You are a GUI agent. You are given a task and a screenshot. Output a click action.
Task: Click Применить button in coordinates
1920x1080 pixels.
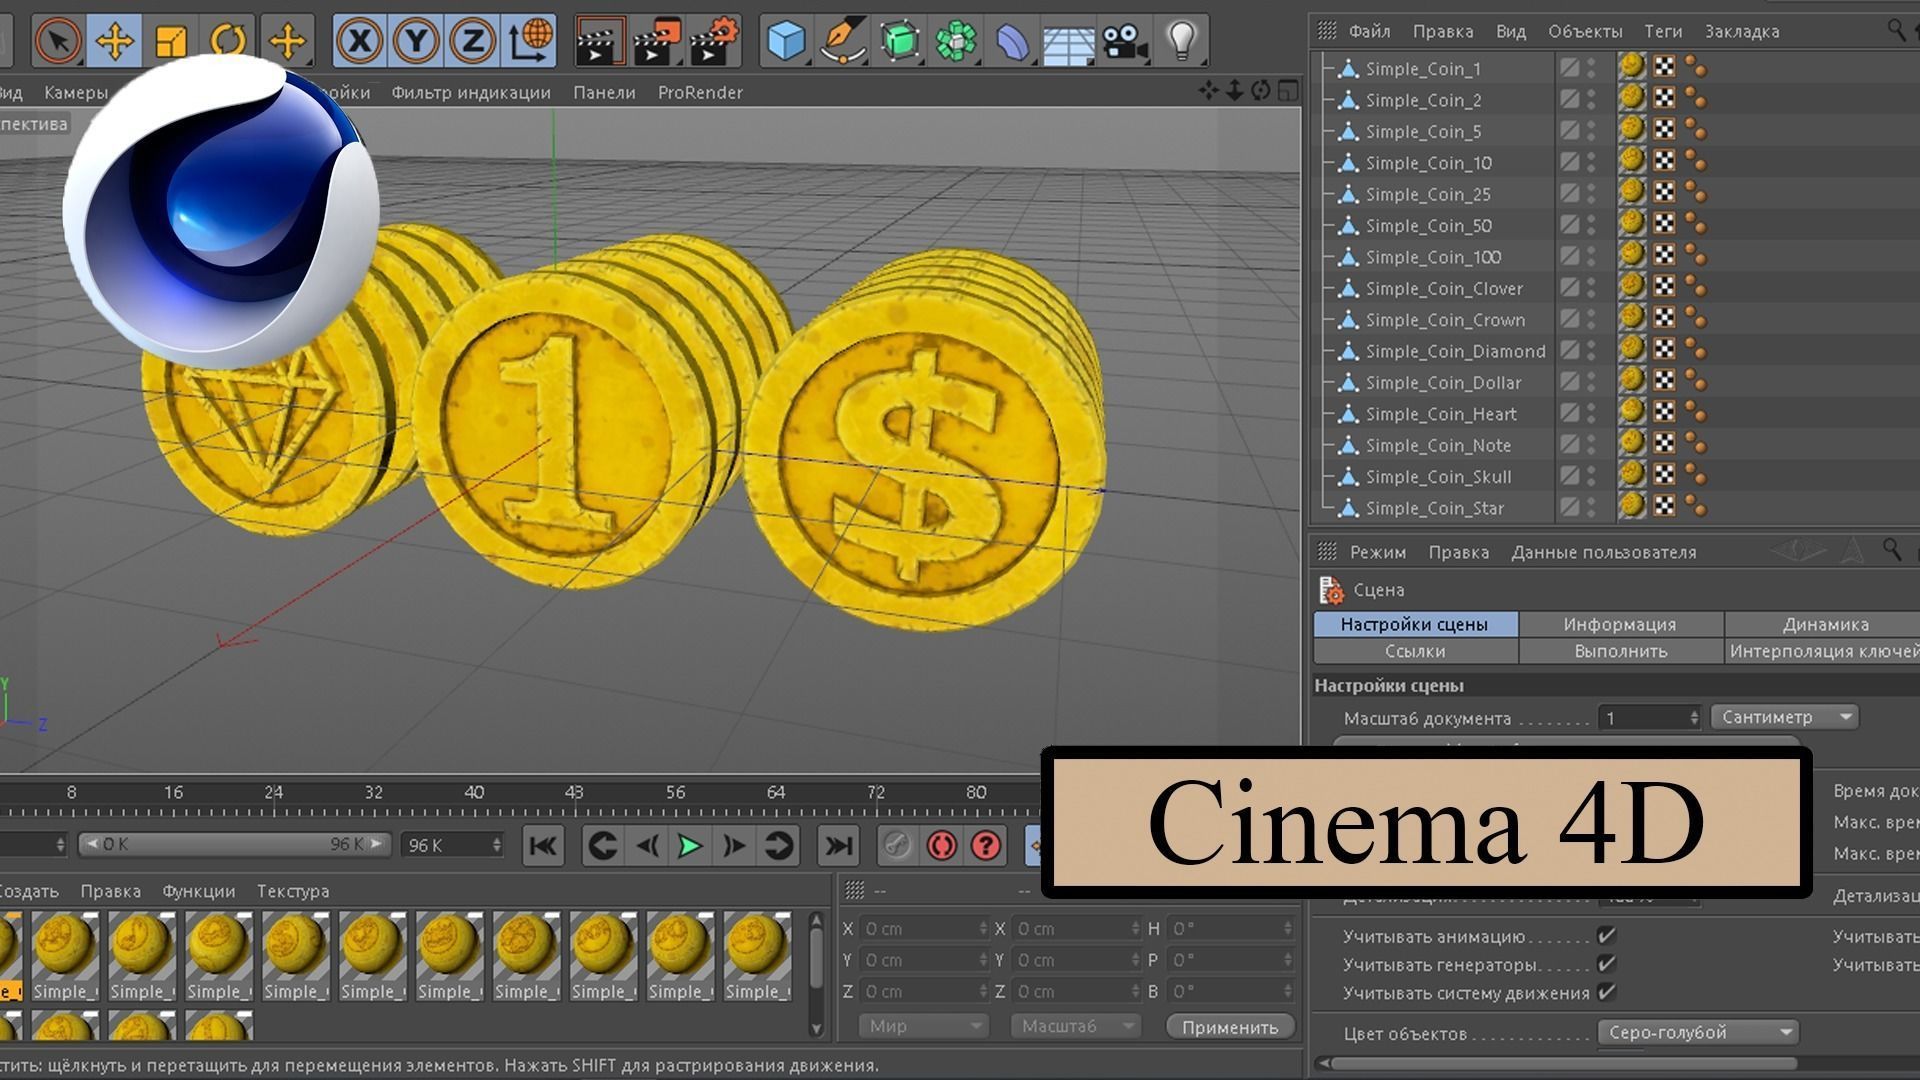1230,1027
